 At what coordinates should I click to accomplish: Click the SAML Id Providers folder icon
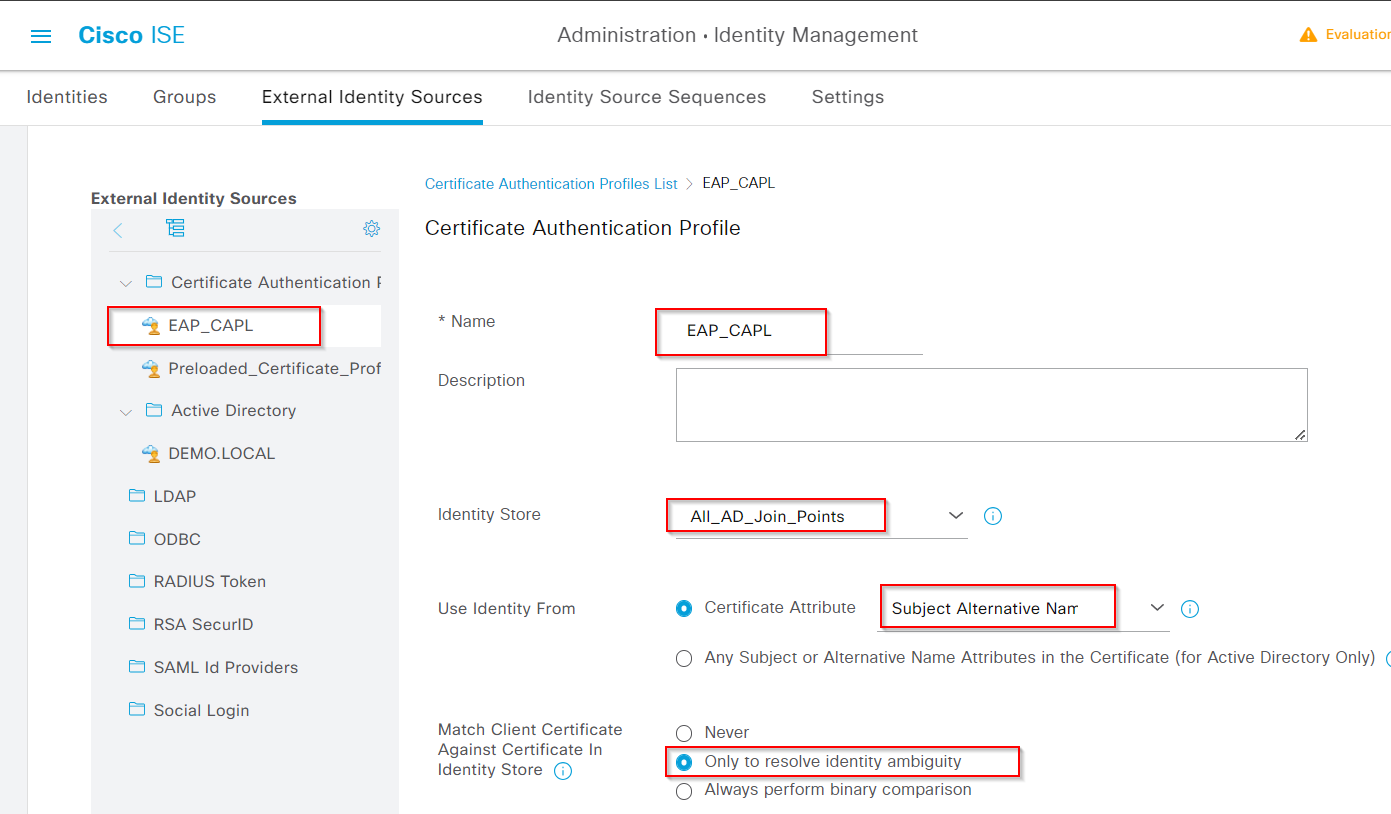[137, 667]
